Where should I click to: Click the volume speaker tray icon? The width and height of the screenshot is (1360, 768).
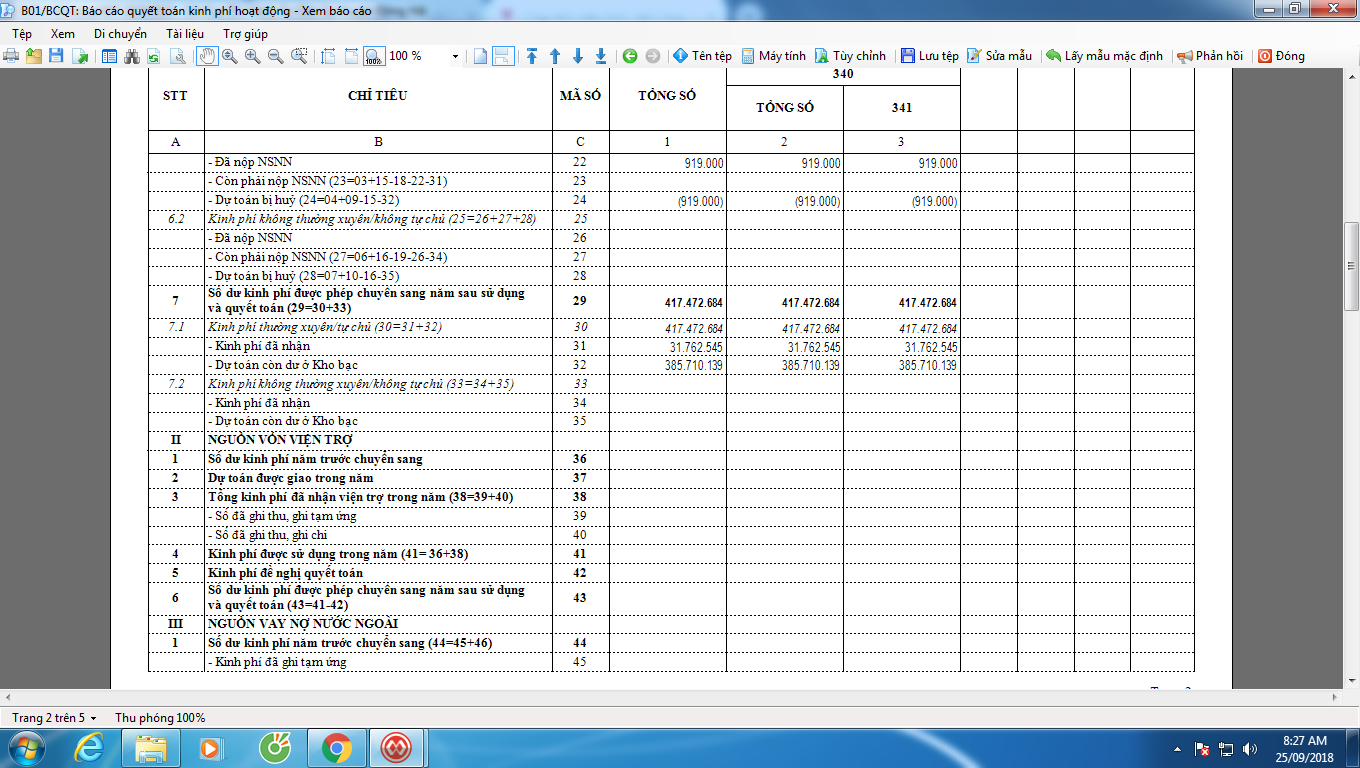(x=1250, y=748)
